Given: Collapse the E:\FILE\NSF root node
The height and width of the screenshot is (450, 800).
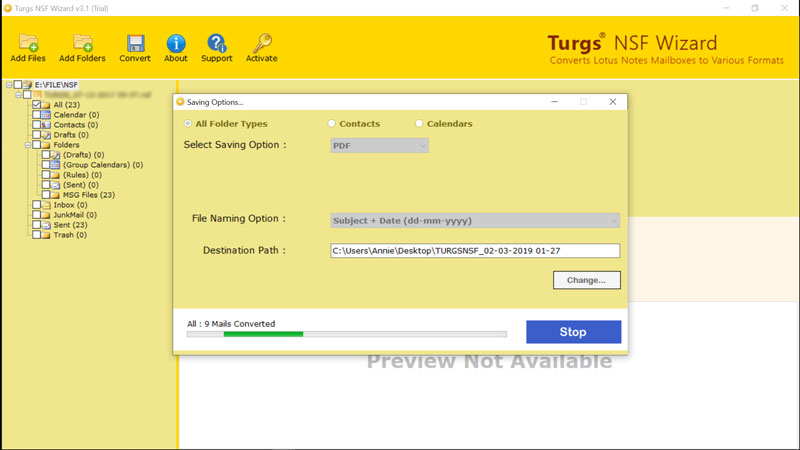Looking at the screenshot, I should click(x=9, y=85).
